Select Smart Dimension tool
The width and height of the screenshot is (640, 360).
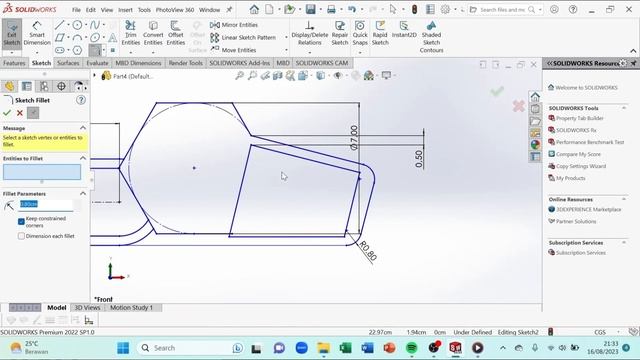pos(37,34)
